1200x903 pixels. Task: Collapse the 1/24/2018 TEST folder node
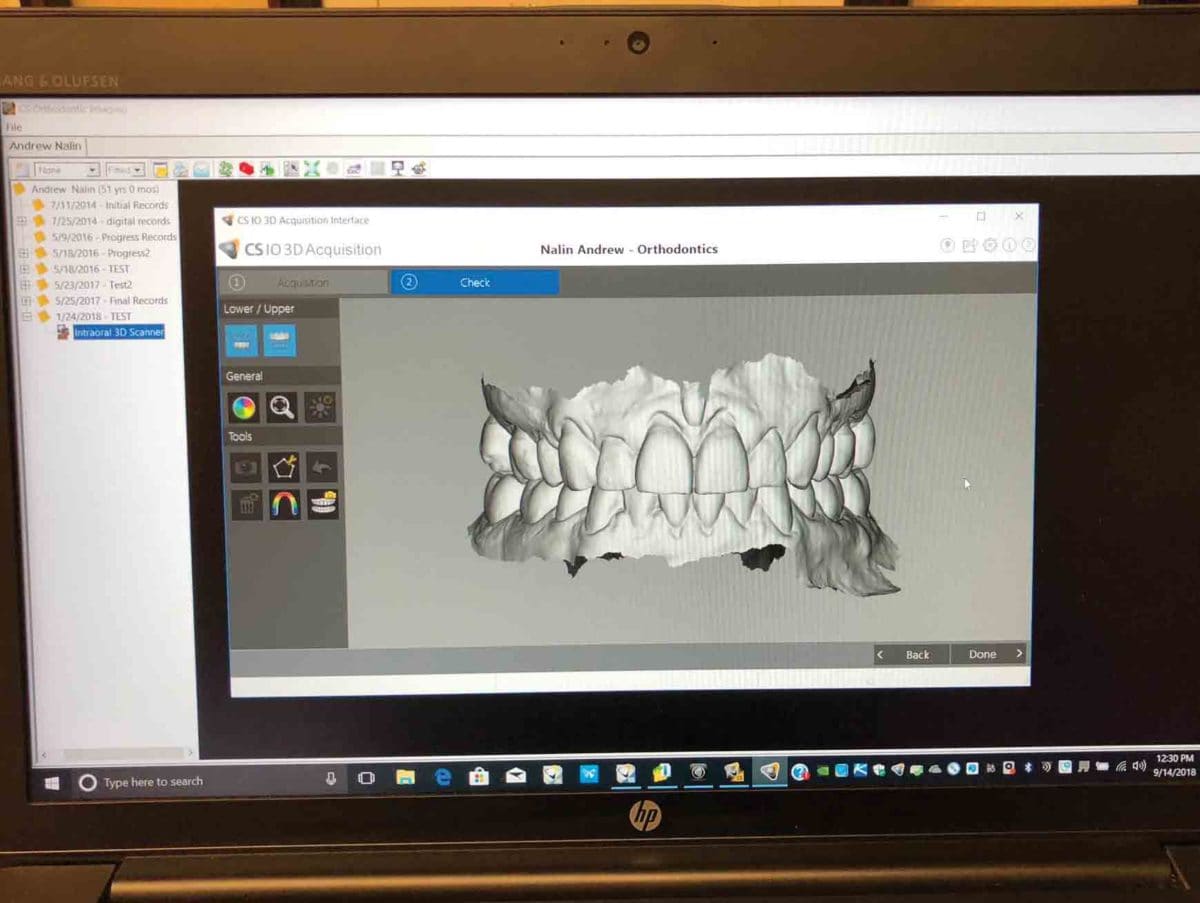pyautogui.click(x=22, y=316)
